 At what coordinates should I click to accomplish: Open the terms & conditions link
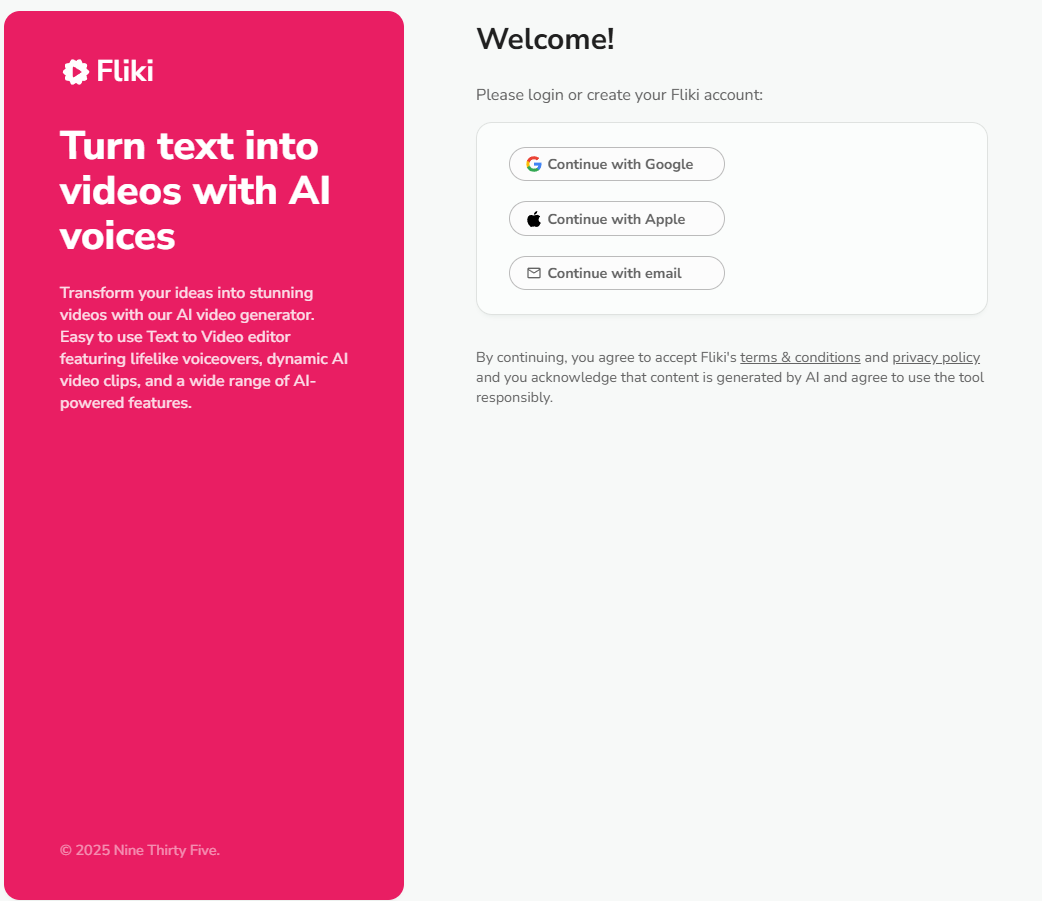pyautogui.click(x=800, y=358)
